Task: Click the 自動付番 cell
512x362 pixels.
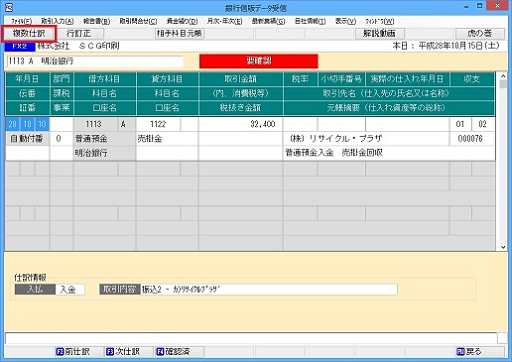Action: [x=27, y=138]
